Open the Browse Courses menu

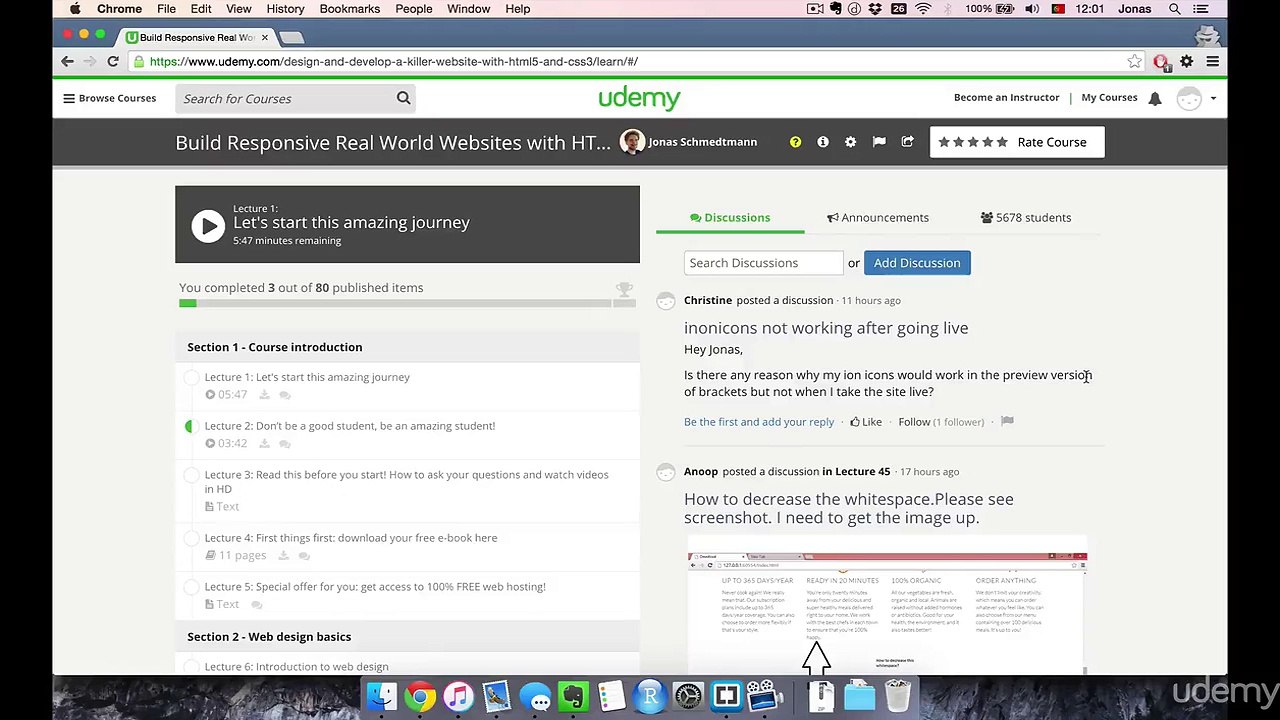(x=110, y=98)
